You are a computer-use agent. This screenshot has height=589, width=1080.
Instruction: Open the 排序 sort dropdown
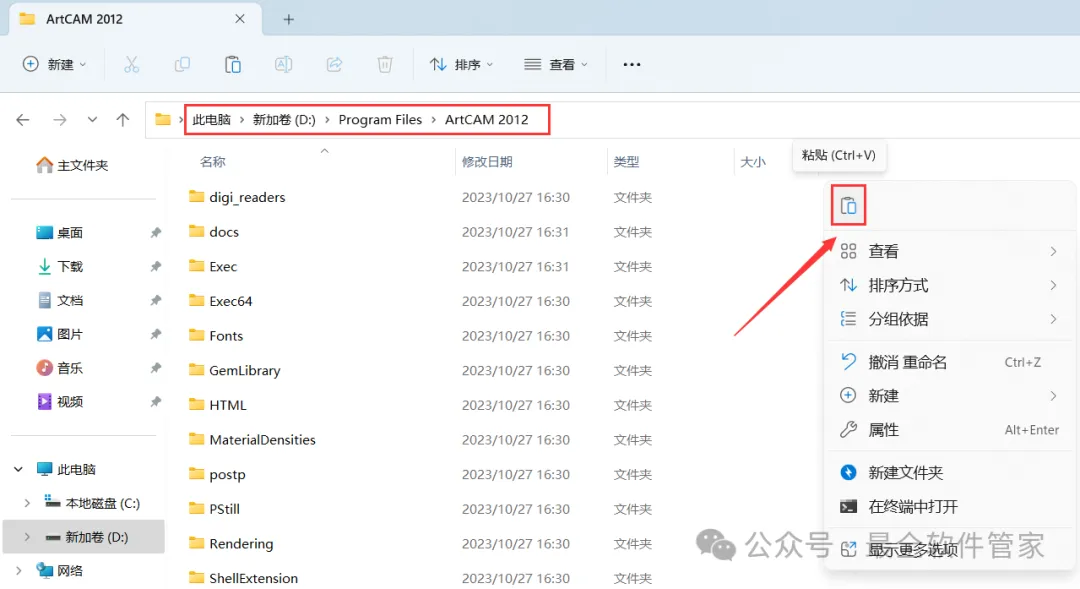click(x=461, y=65)
